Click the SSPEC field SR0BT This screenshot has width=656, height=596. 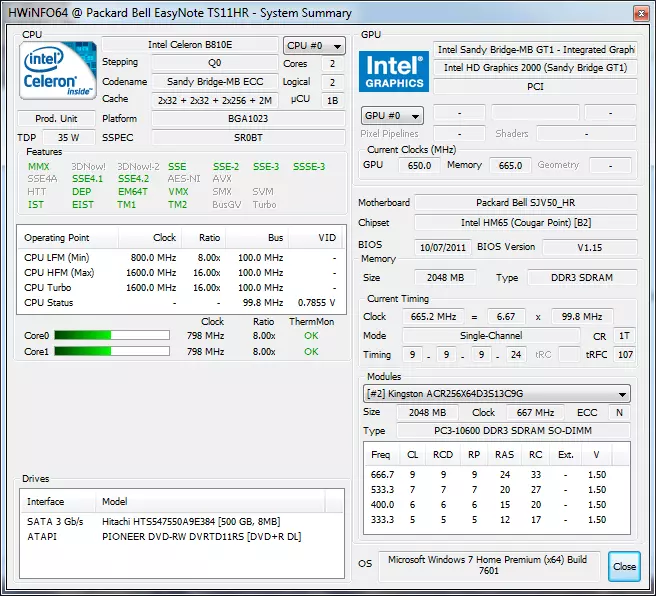[248, 137]
